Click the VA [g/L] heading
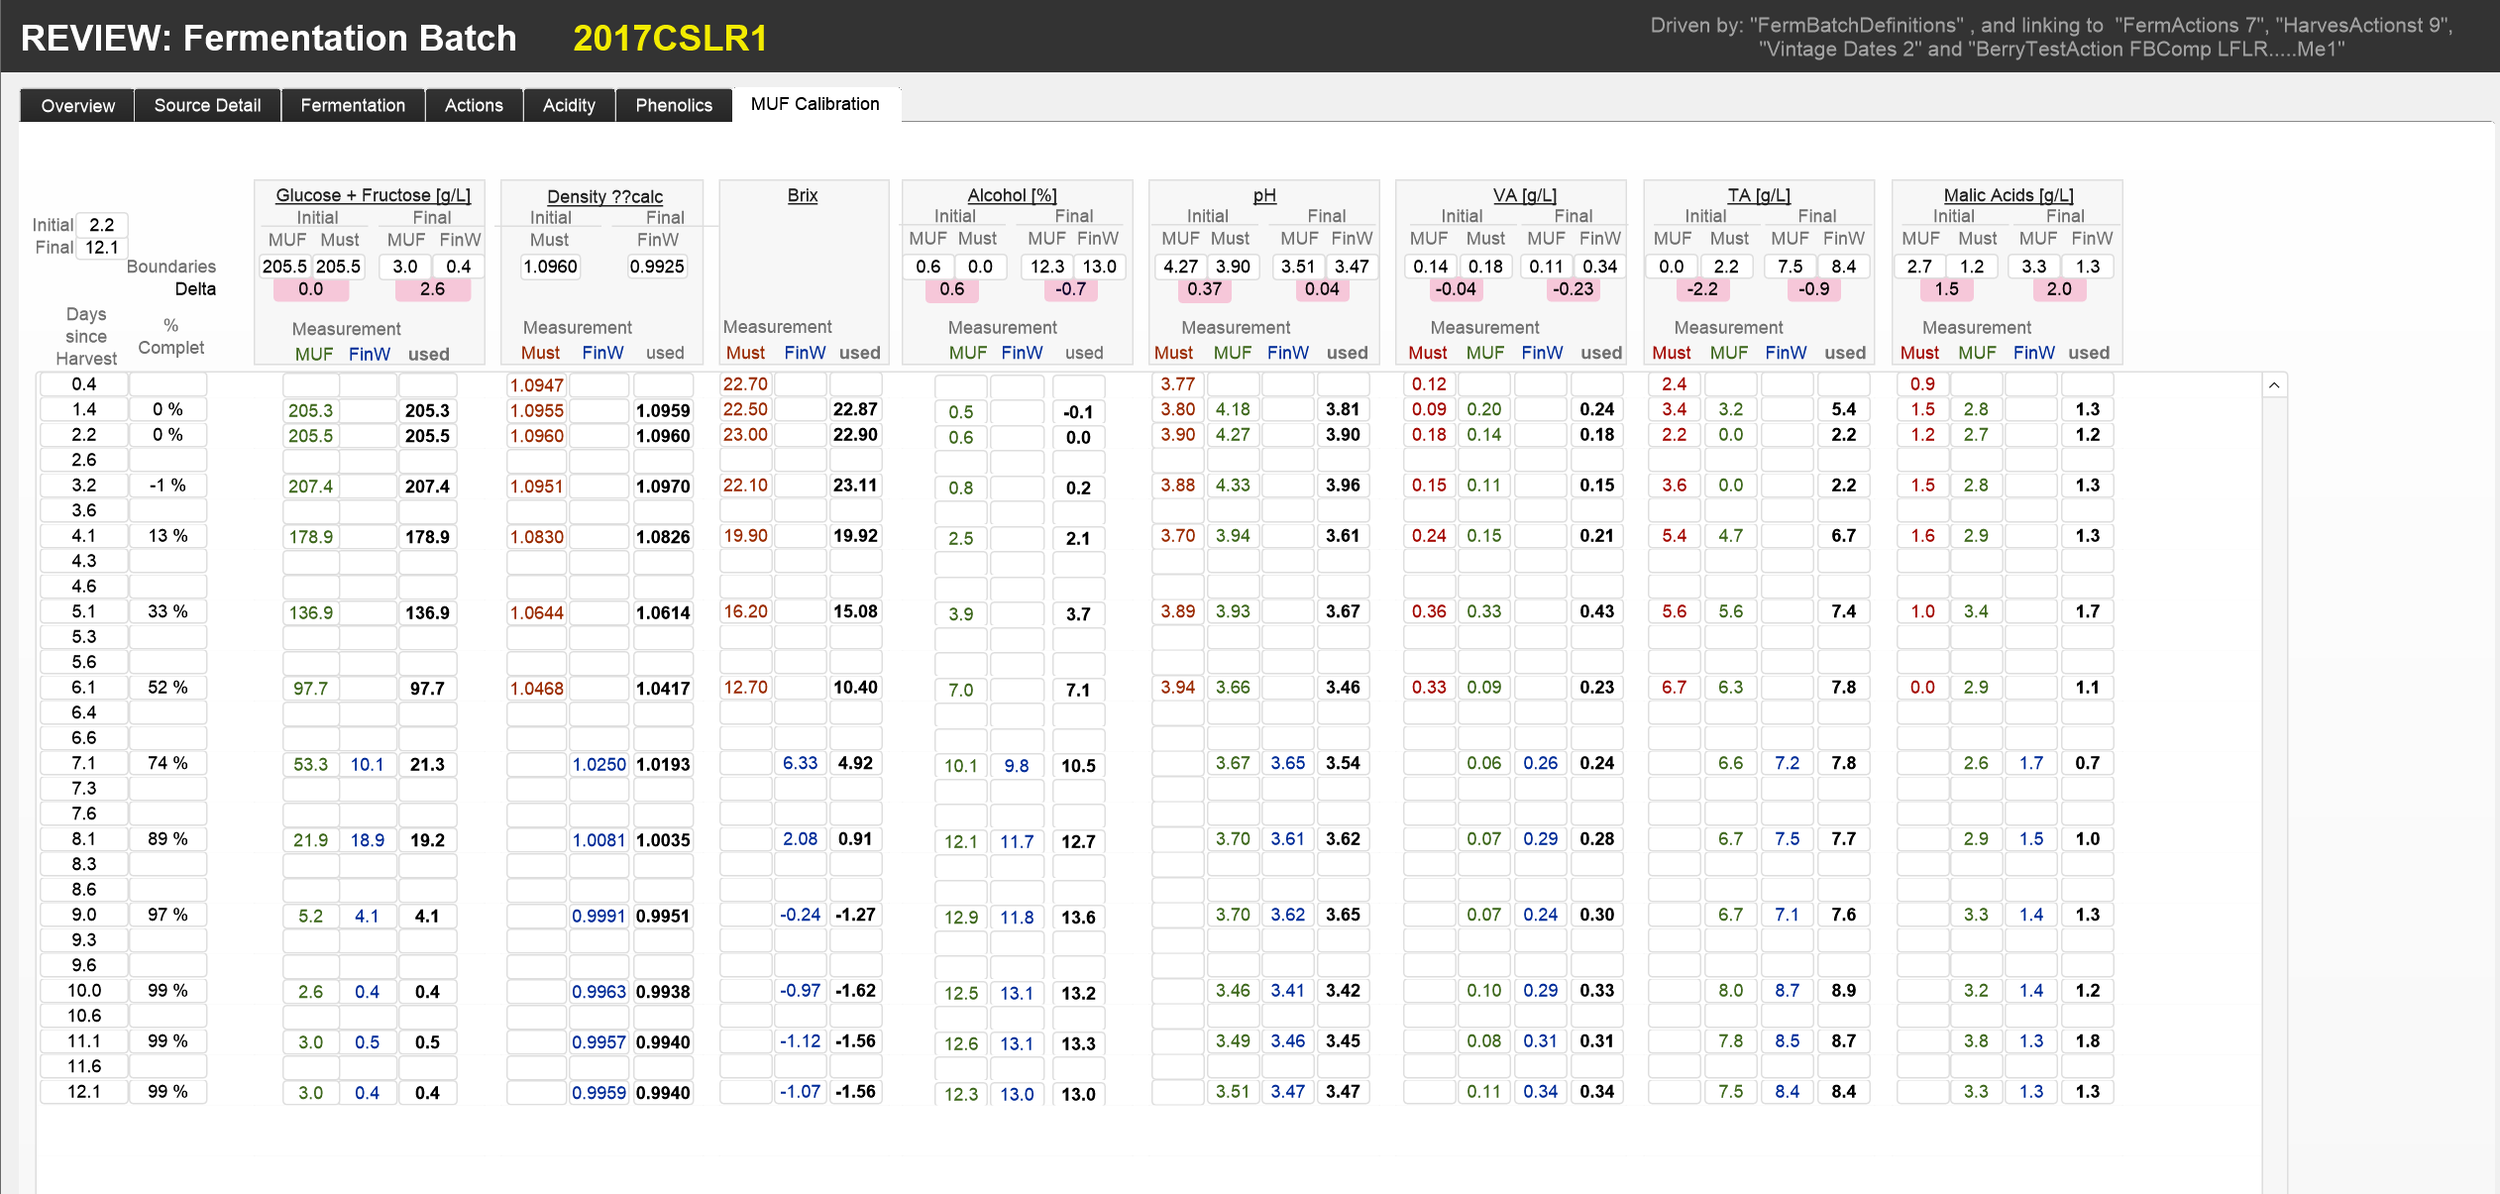Image resolution: width=2500 pixels, height=1194 pixels. (x=1524, y=195)
